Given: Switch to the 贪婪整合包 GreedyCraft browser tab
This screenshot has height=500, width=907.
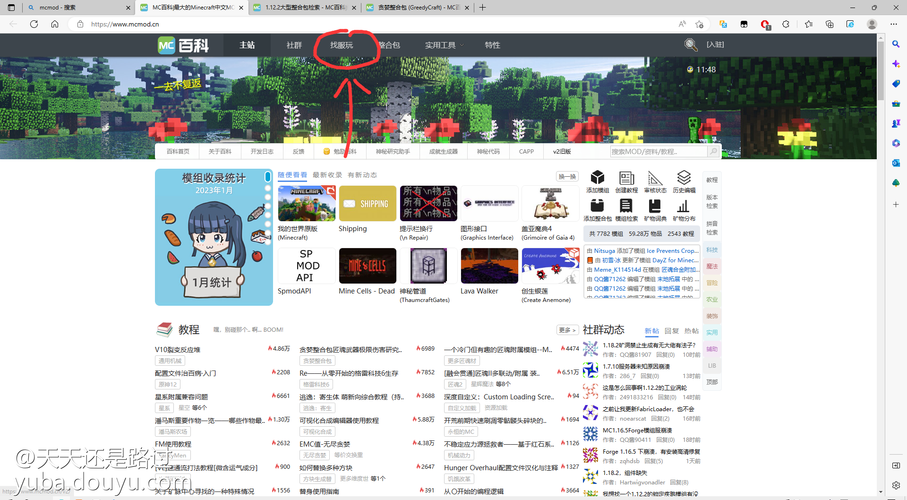Looking at the screenshot, I should pos(416,8).
